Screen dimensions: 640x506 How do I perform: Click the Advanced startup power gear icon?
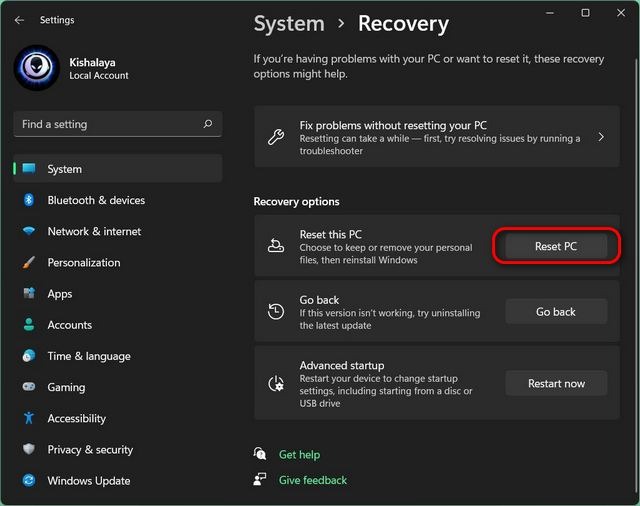pyautogui.click(x=276, y=384)
